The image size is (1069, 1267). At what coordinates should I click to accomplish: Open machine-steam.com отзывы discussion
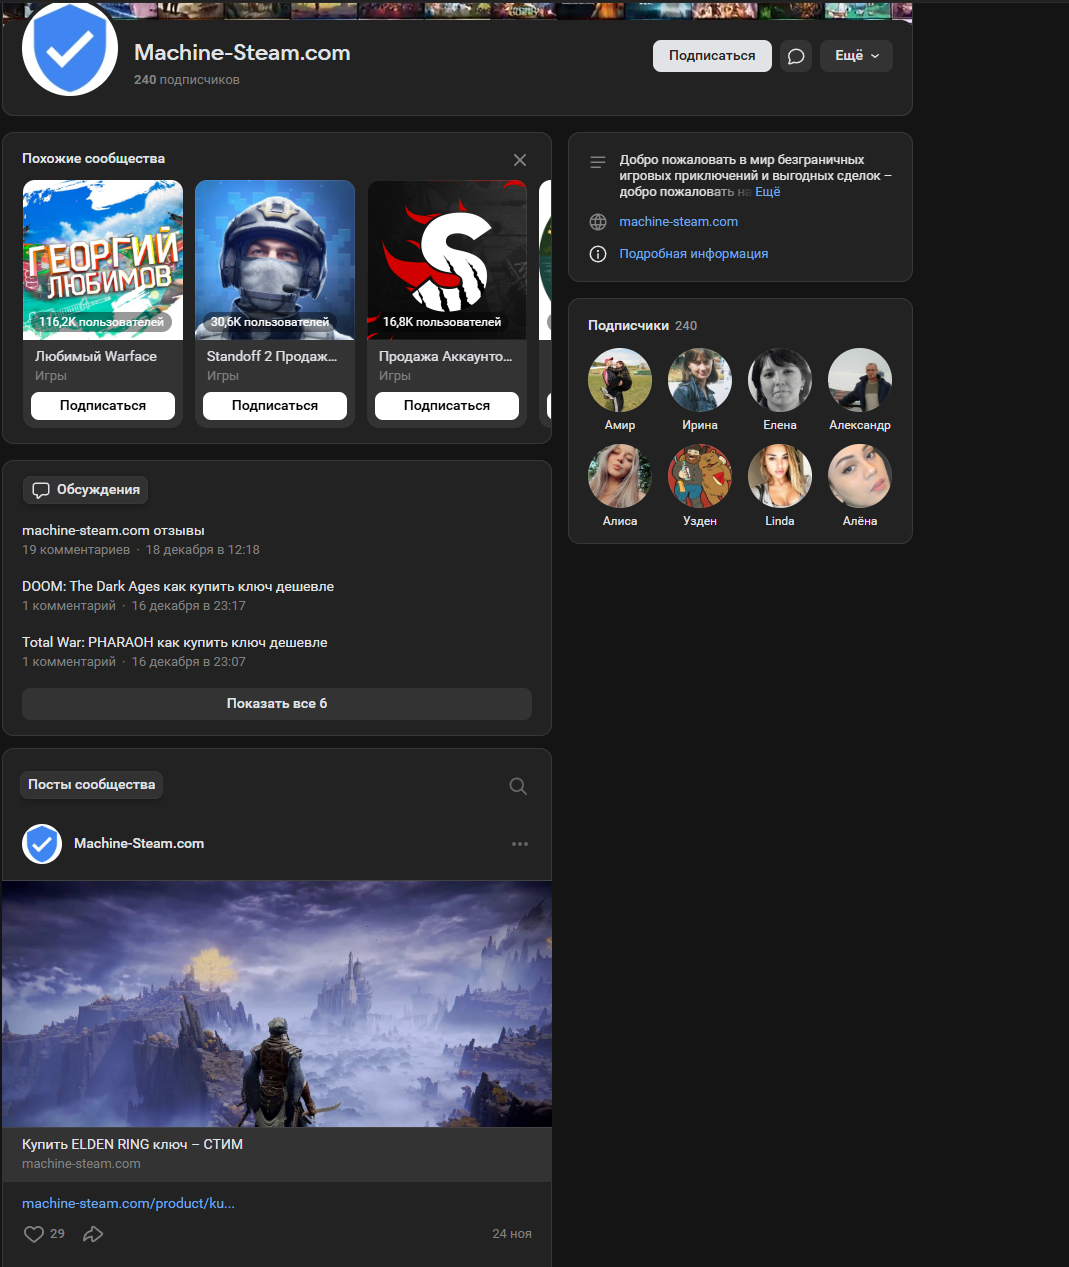click(x=113, y=531)
